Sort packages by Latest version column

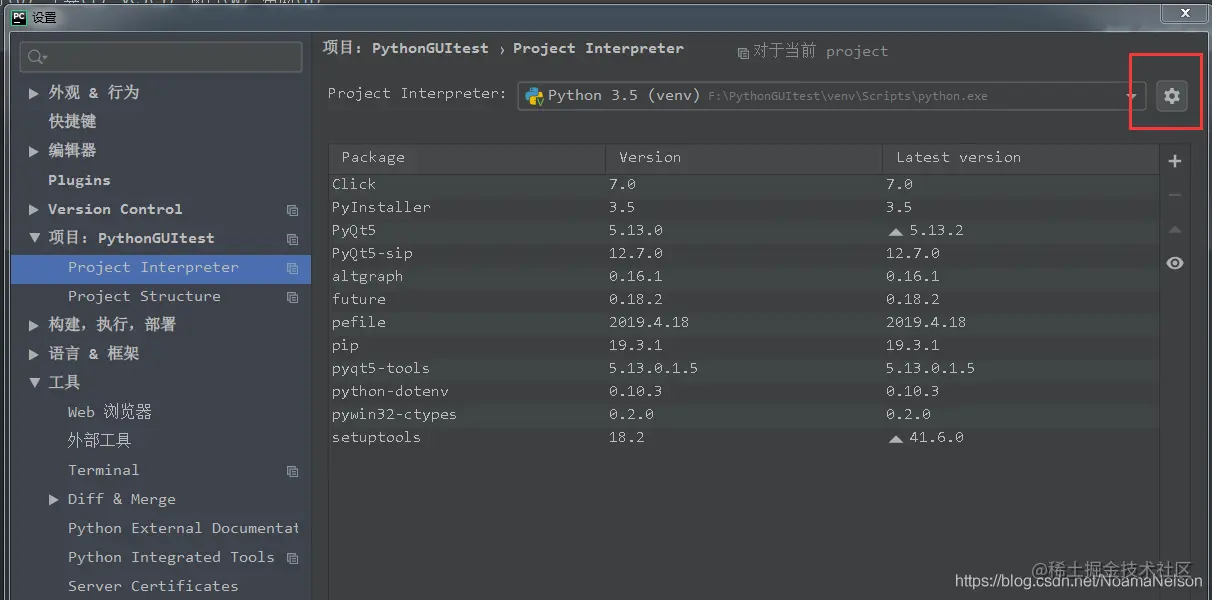click(x=958, y=157)
